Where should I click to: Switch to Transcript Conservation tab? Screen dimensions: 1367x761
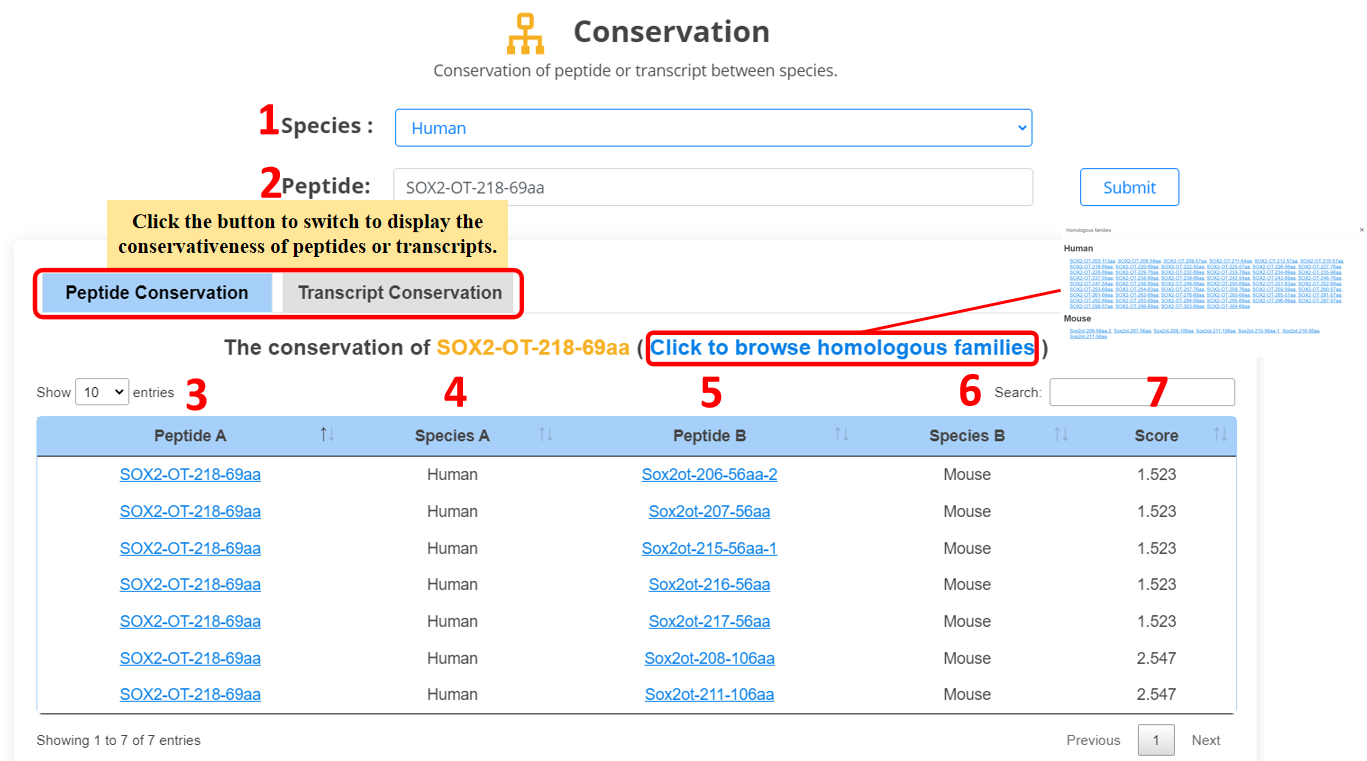coord(399,293)
